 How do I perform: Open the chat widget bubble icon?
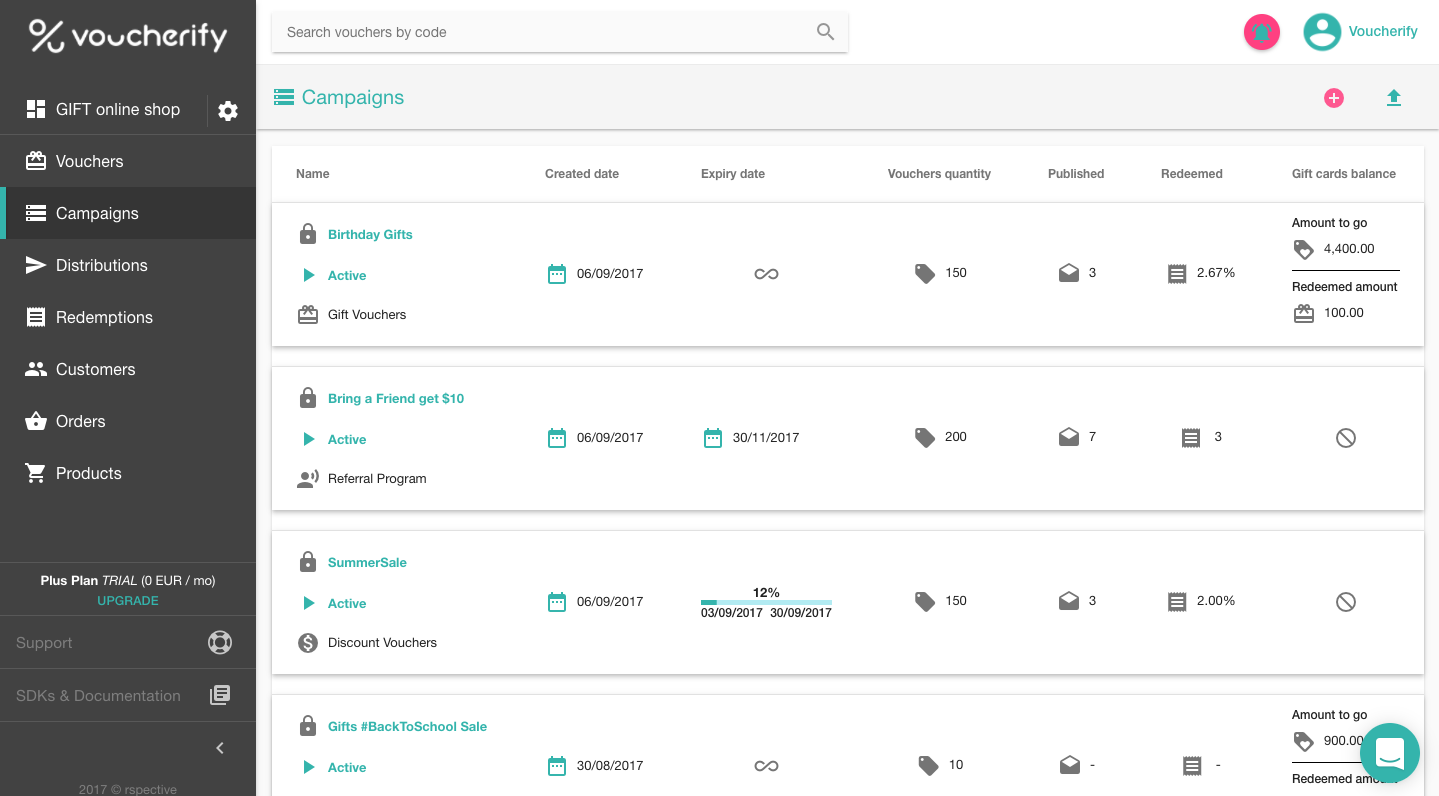tap(1390, 753)
